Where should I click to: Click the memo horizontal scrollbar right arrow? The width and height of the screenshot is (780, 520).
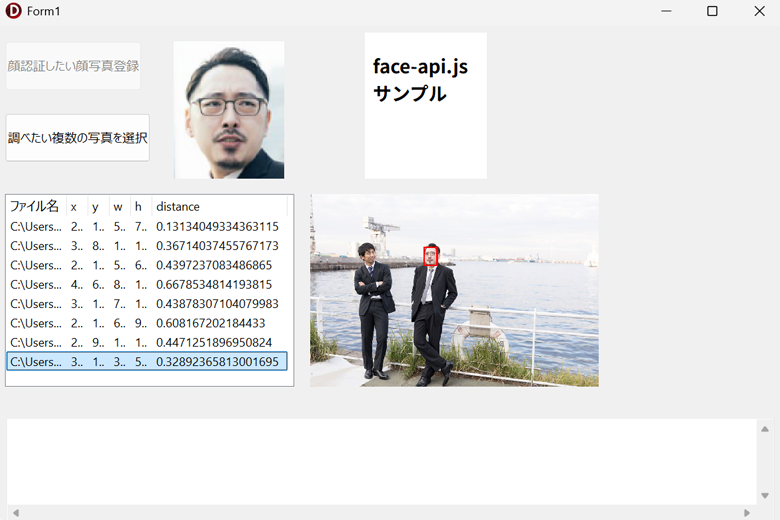coord(747,513)
